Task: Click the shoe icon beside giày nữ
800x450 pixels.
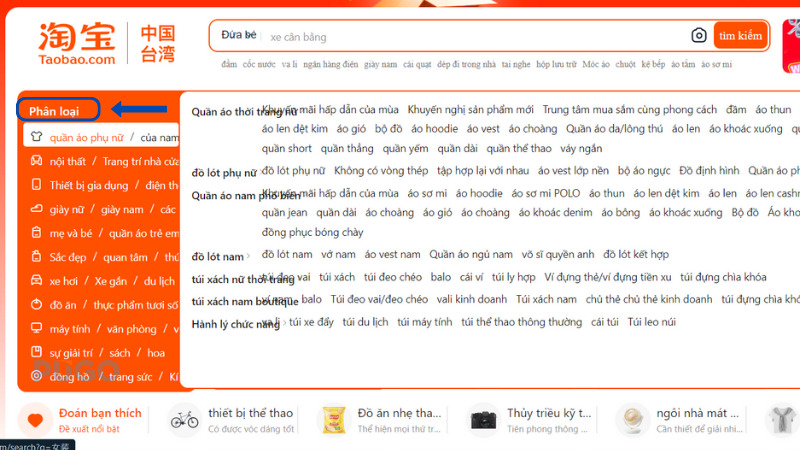Action: [36, 210]
